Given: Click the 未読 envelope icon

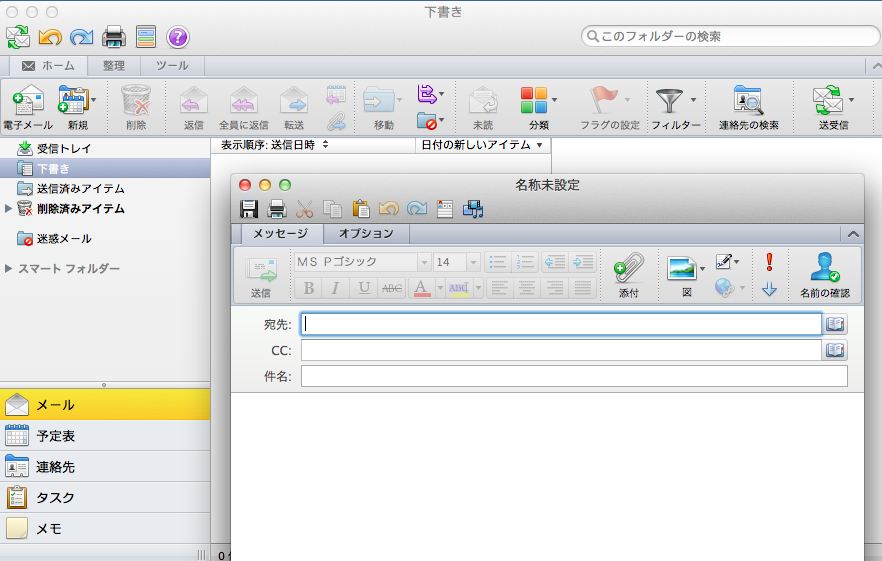Looking at the screenshot, I should click(x=483, y=107).
